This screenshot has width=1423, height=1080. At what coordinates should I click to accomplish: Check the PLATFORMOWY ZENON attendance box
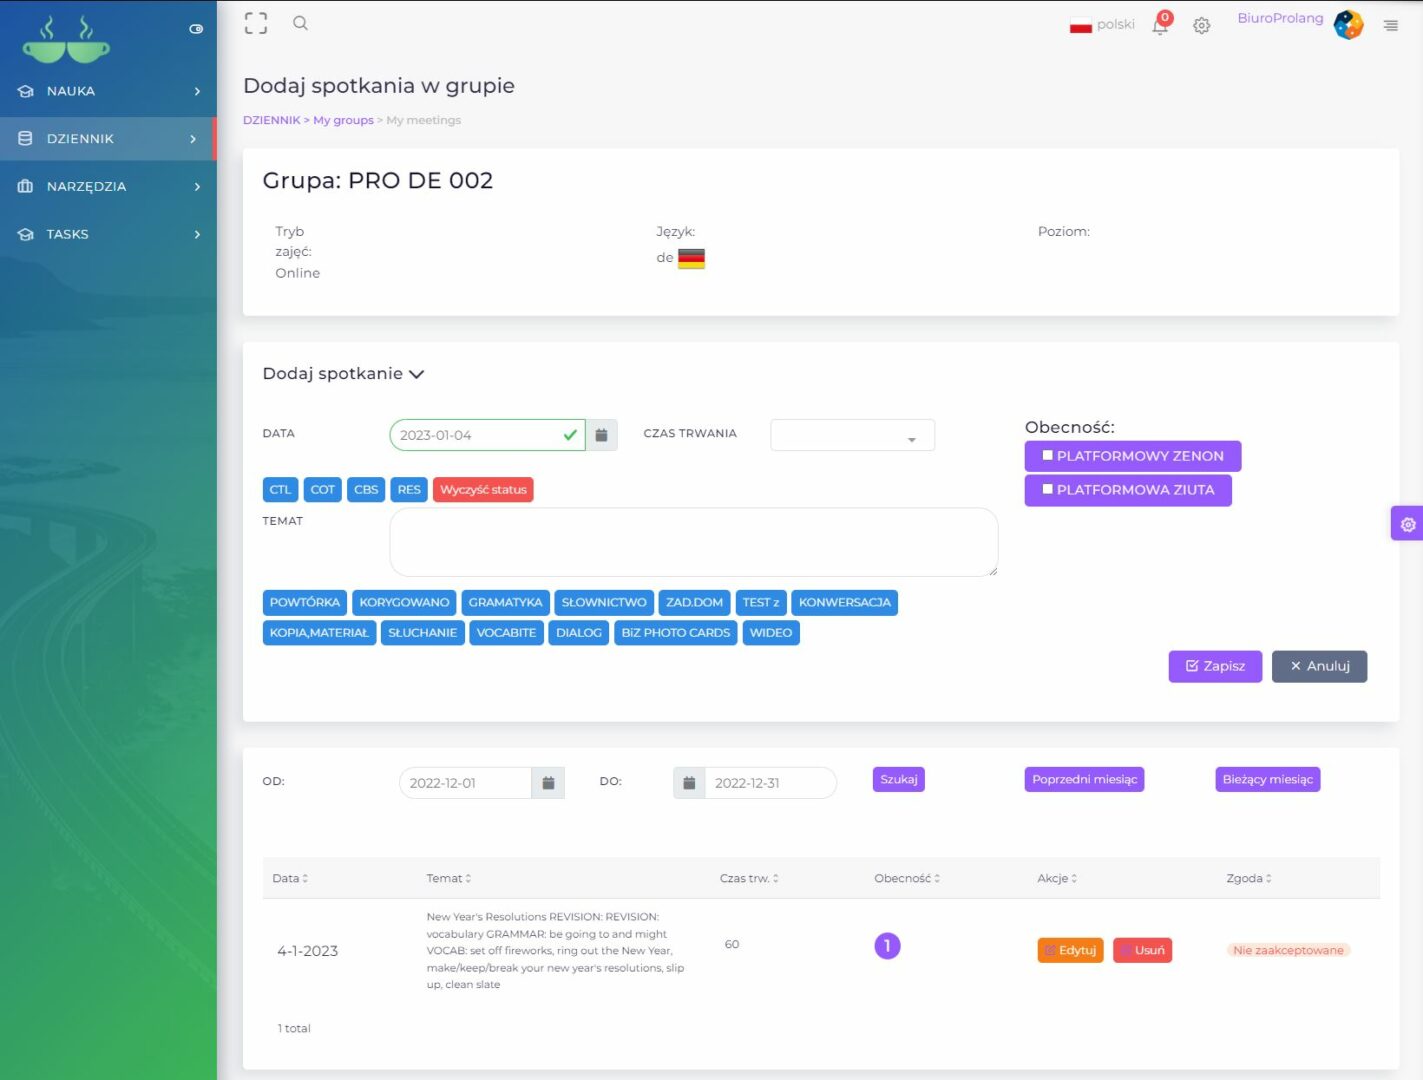click(x=1048, y=456)
